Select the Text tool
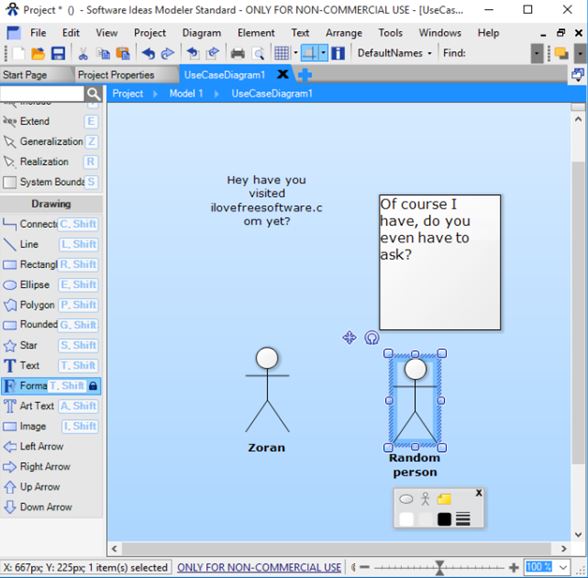588x578 pixels. tap(50, 366)
